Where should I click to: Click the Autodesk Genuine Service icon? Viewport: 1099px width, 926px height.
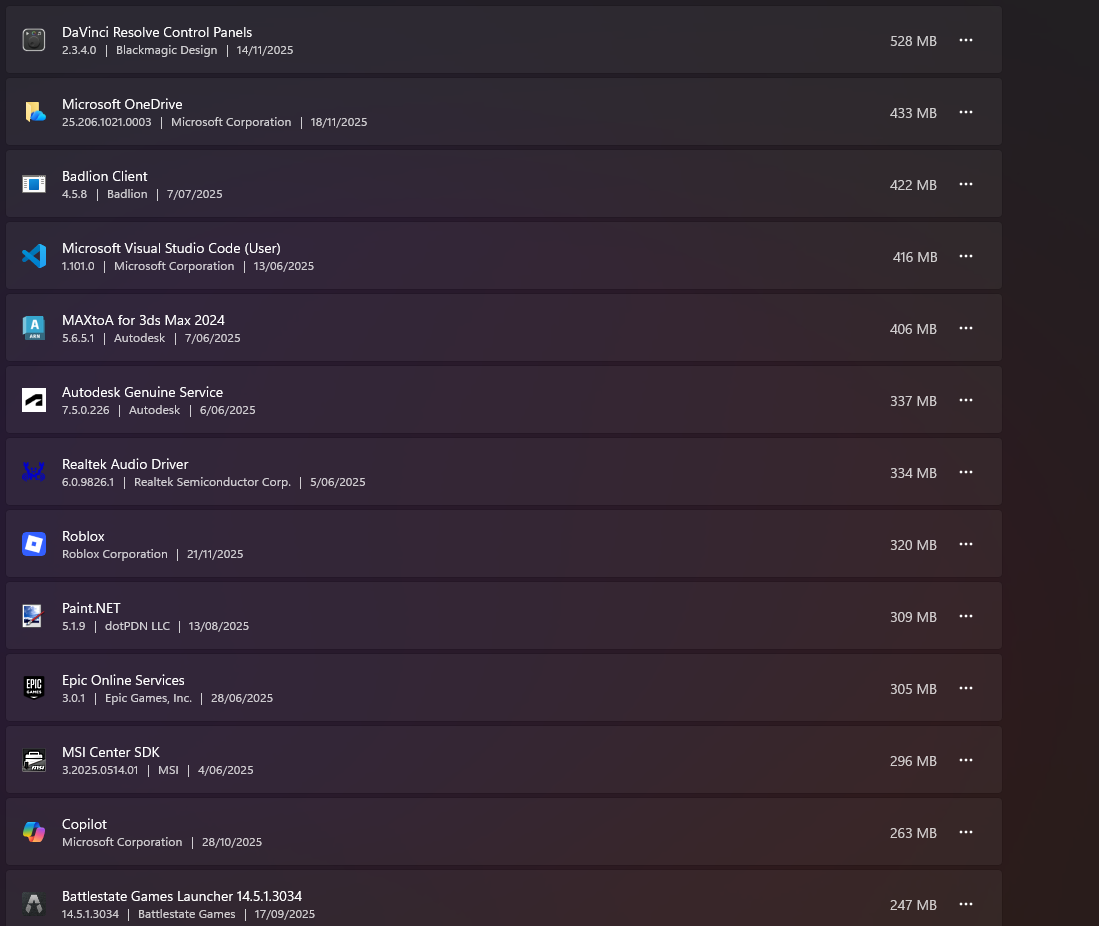pyautogui.click(x=34, y=400)
